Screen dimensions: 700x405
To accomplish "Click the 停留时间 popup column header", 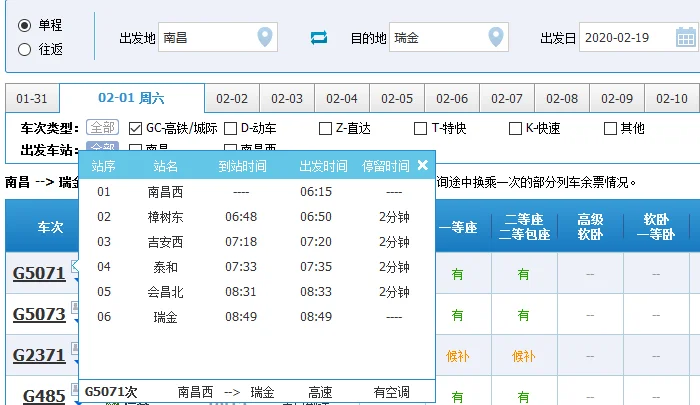I will pos(386,166).
